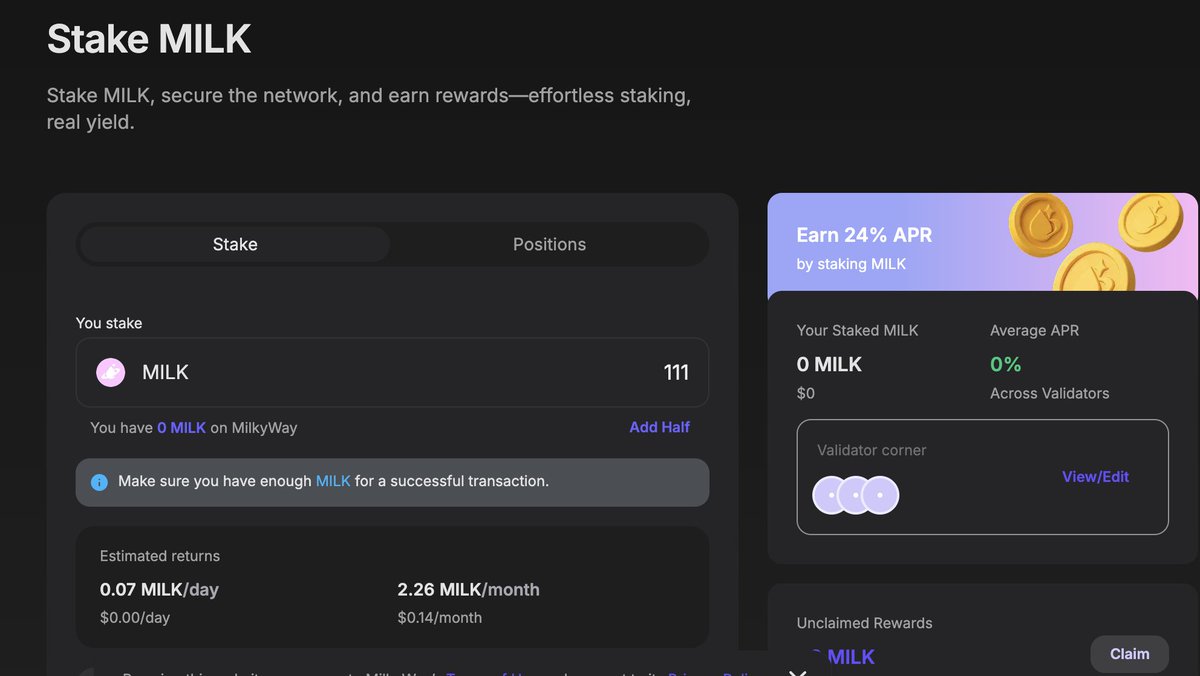The image size is (1200, 676).
Task: Click the top-right gold coin in the banner
Action: click(1151, 221)
